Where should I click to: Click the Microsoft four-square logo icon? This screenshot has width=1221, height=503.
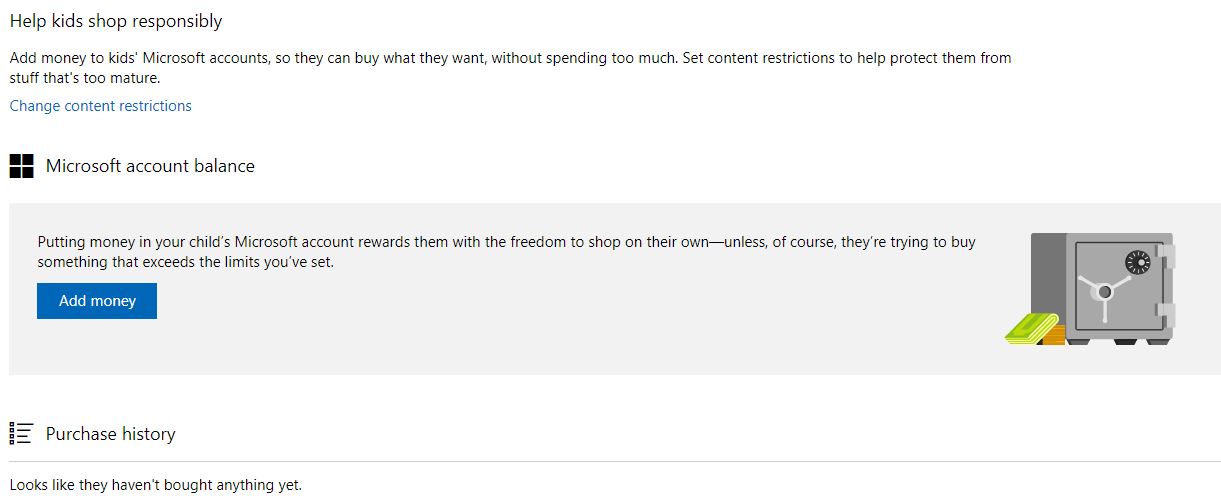point(22,166)
